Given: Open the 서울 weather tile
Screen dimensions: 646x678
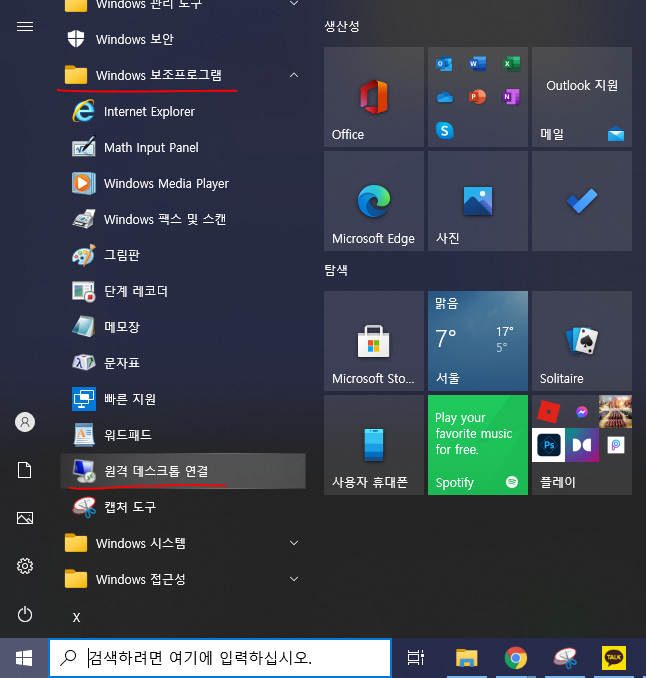Looking at the screenshot, I should tap(478, 341).
